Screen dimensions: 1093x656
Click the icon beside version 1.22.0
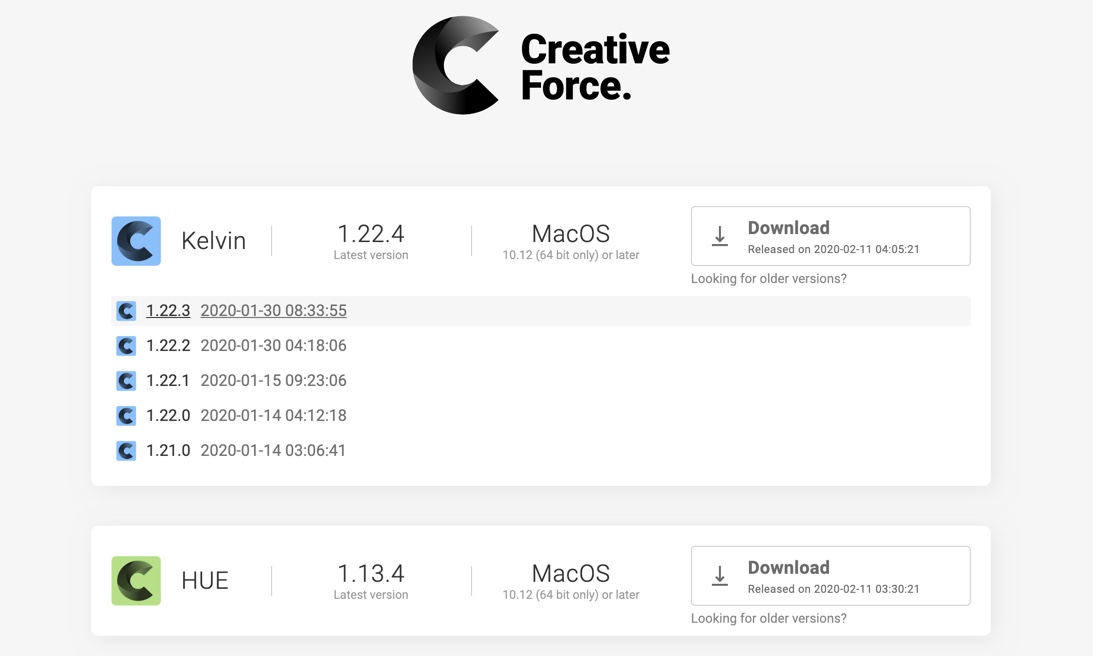[x=126, y=416]
